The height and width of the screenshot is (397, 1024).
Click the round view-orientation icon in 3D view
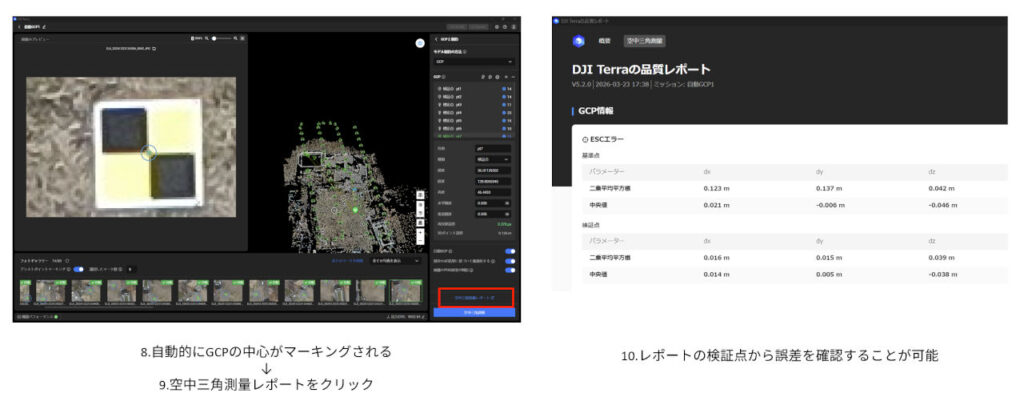(420, 43)
